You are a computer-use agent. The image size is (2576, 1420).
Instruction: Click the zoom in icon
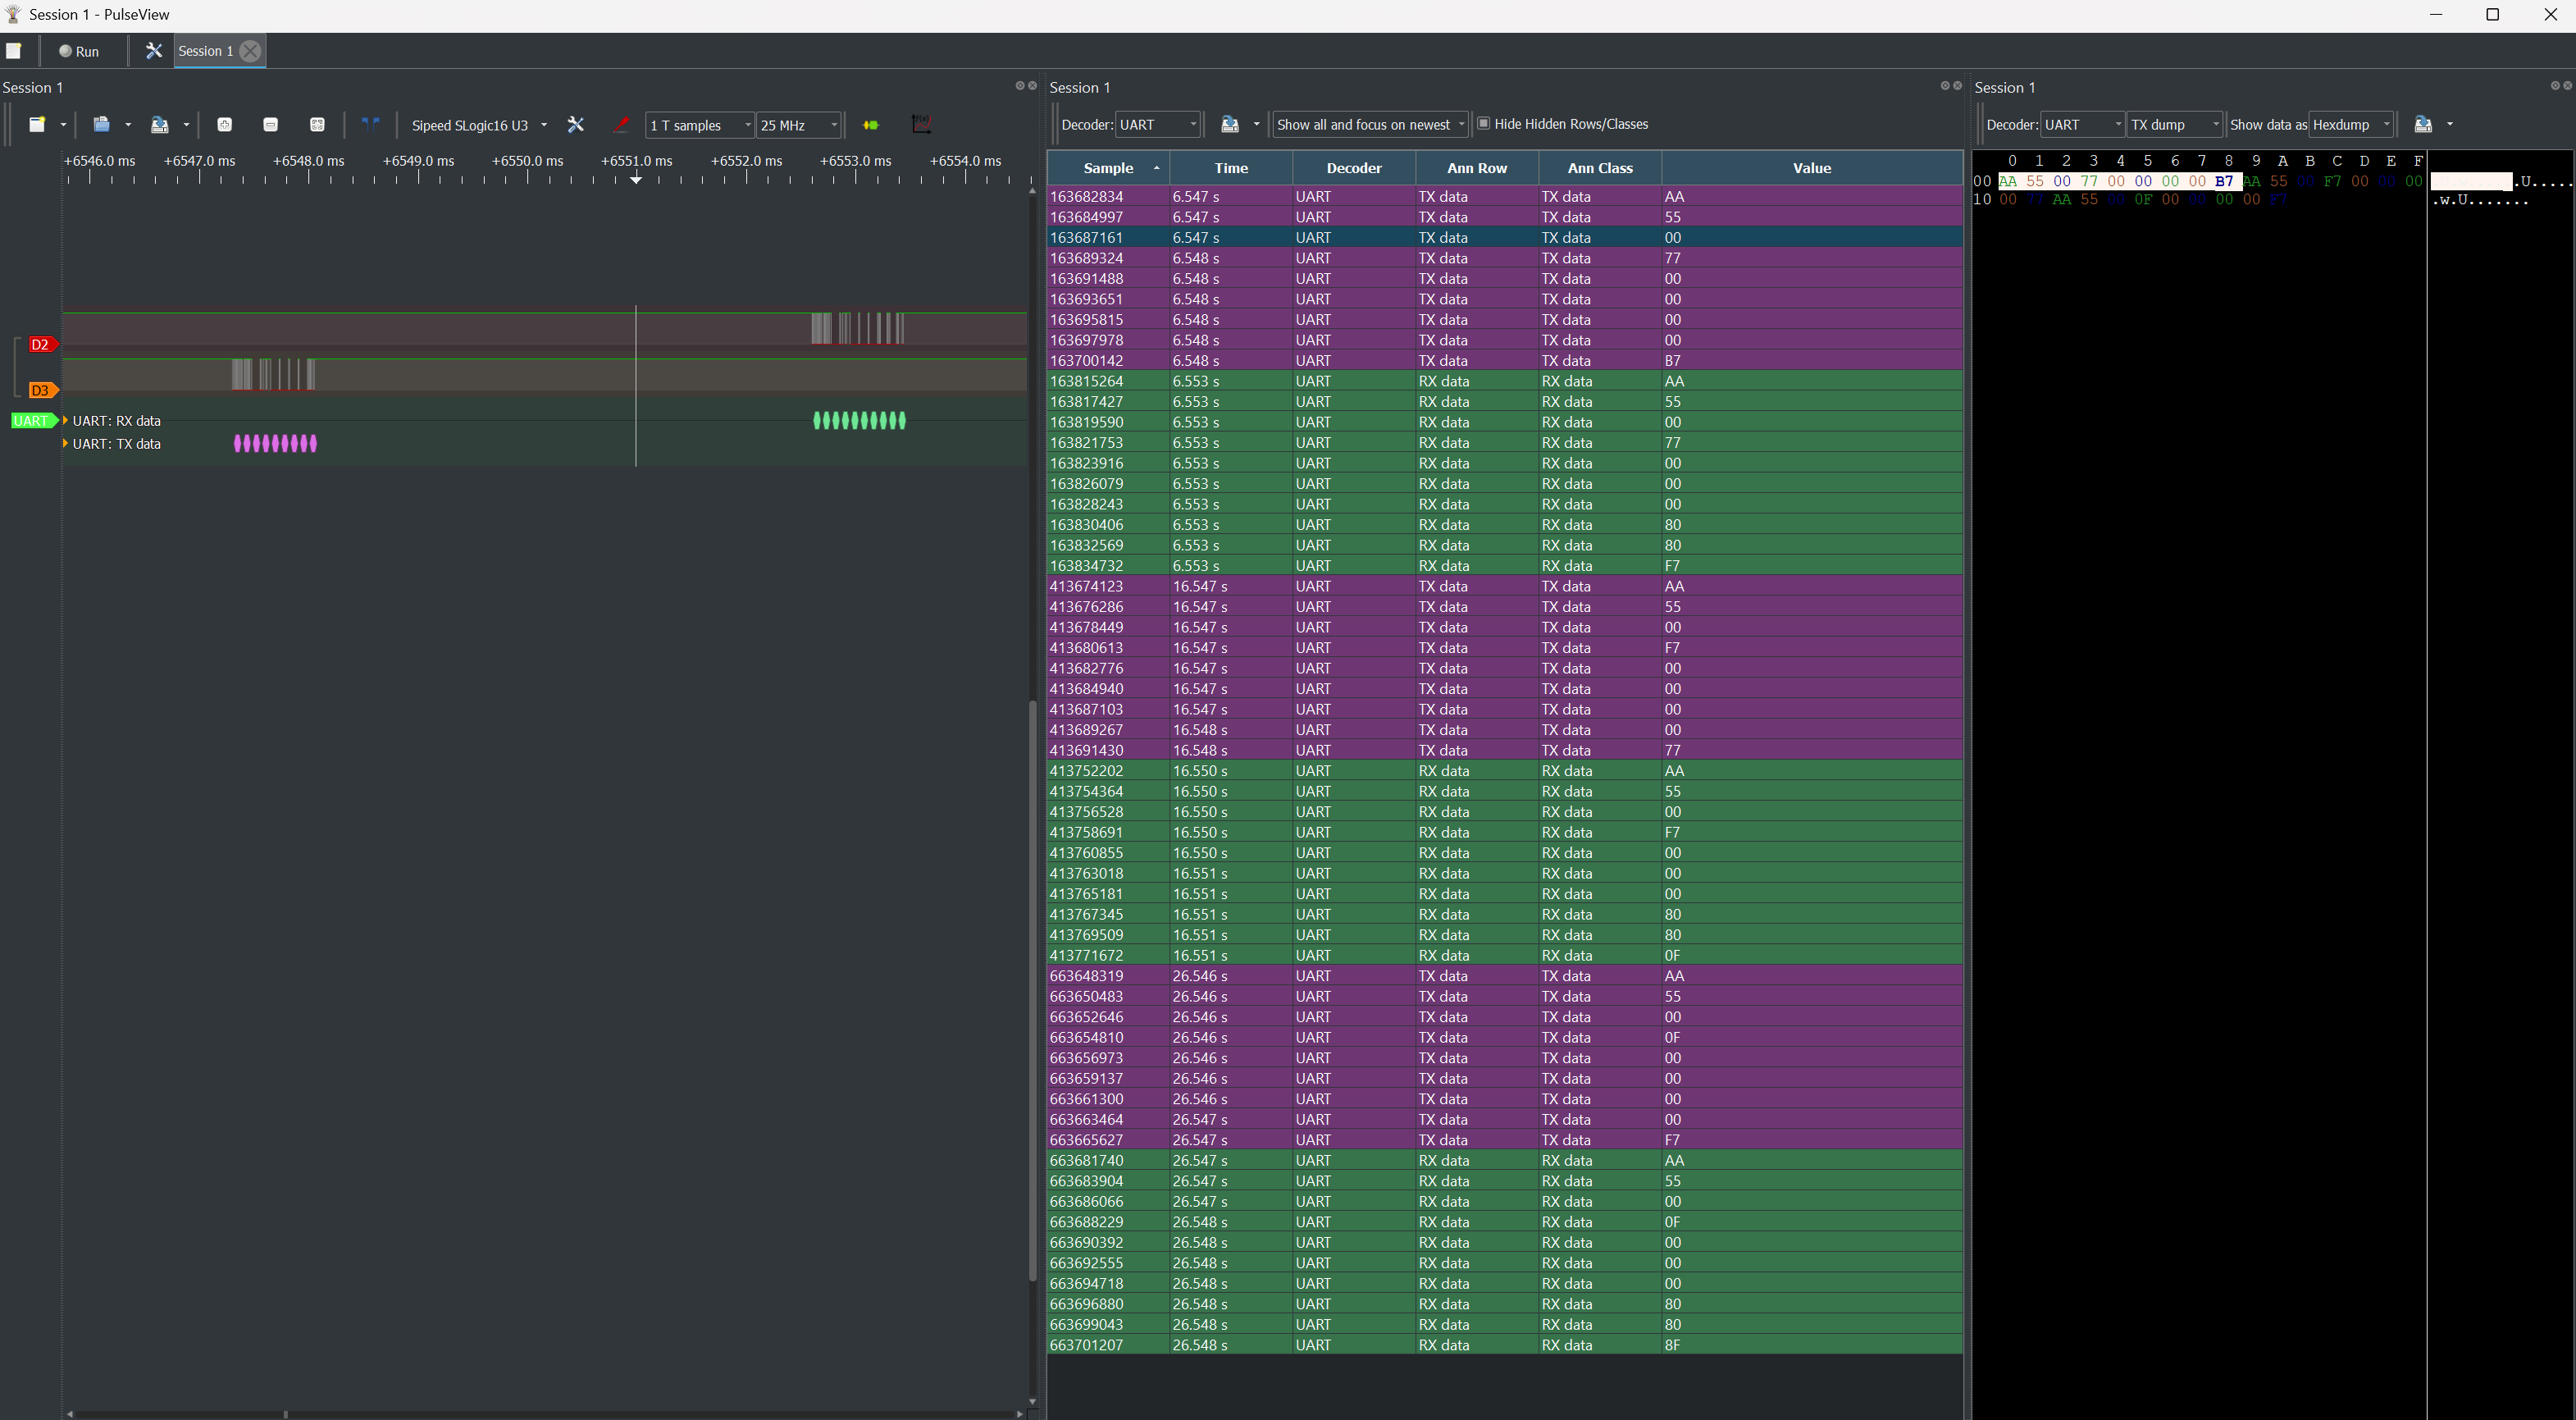(x=224, y=125)
